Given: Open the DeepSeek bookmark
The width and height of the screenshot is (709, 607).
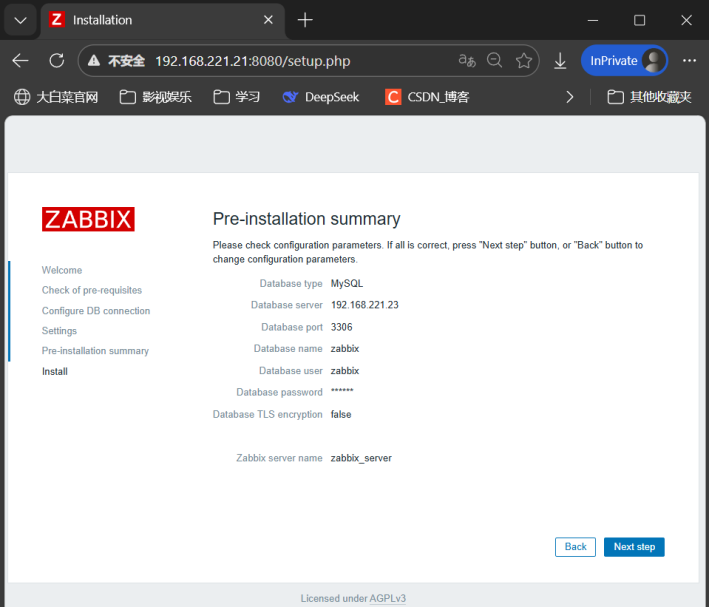Looking at the screenshot, I should (x=321, y=97).
